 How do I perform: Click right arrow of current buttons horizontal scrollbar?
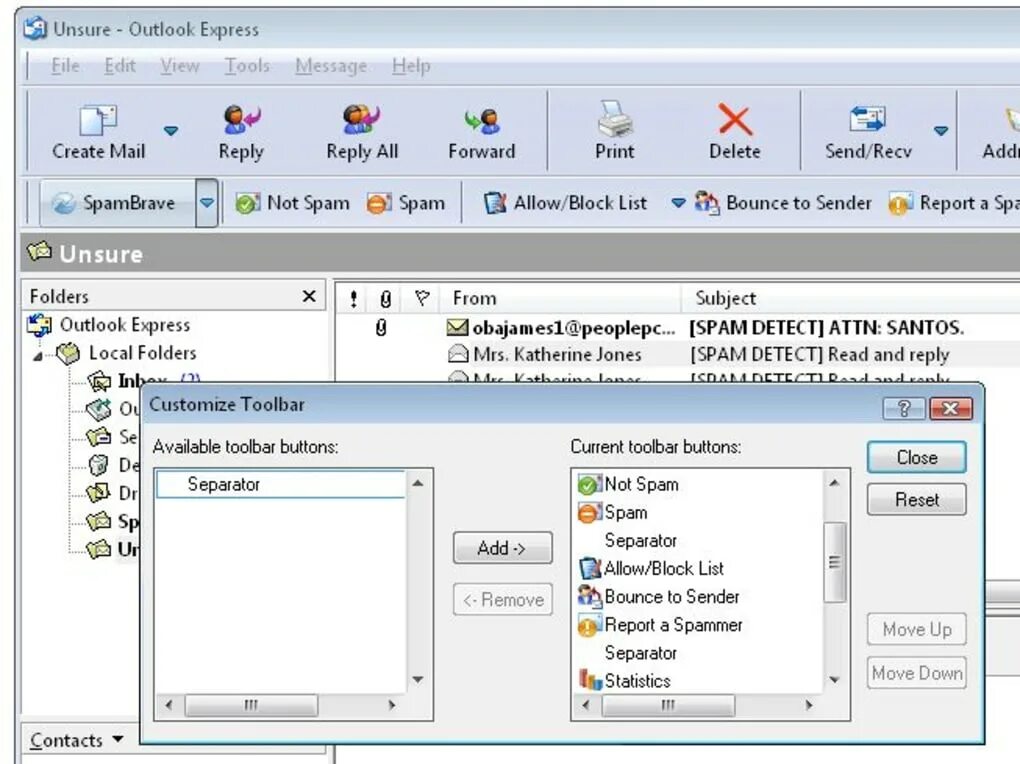coord(809,705)
